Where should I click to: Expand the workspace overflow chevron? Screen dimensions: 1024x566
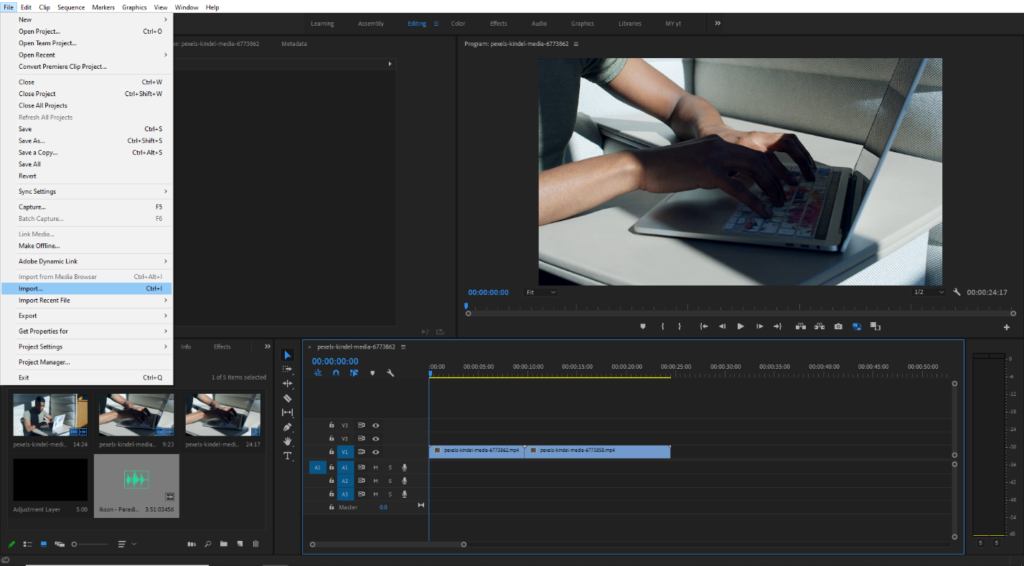tap(717, 23)
